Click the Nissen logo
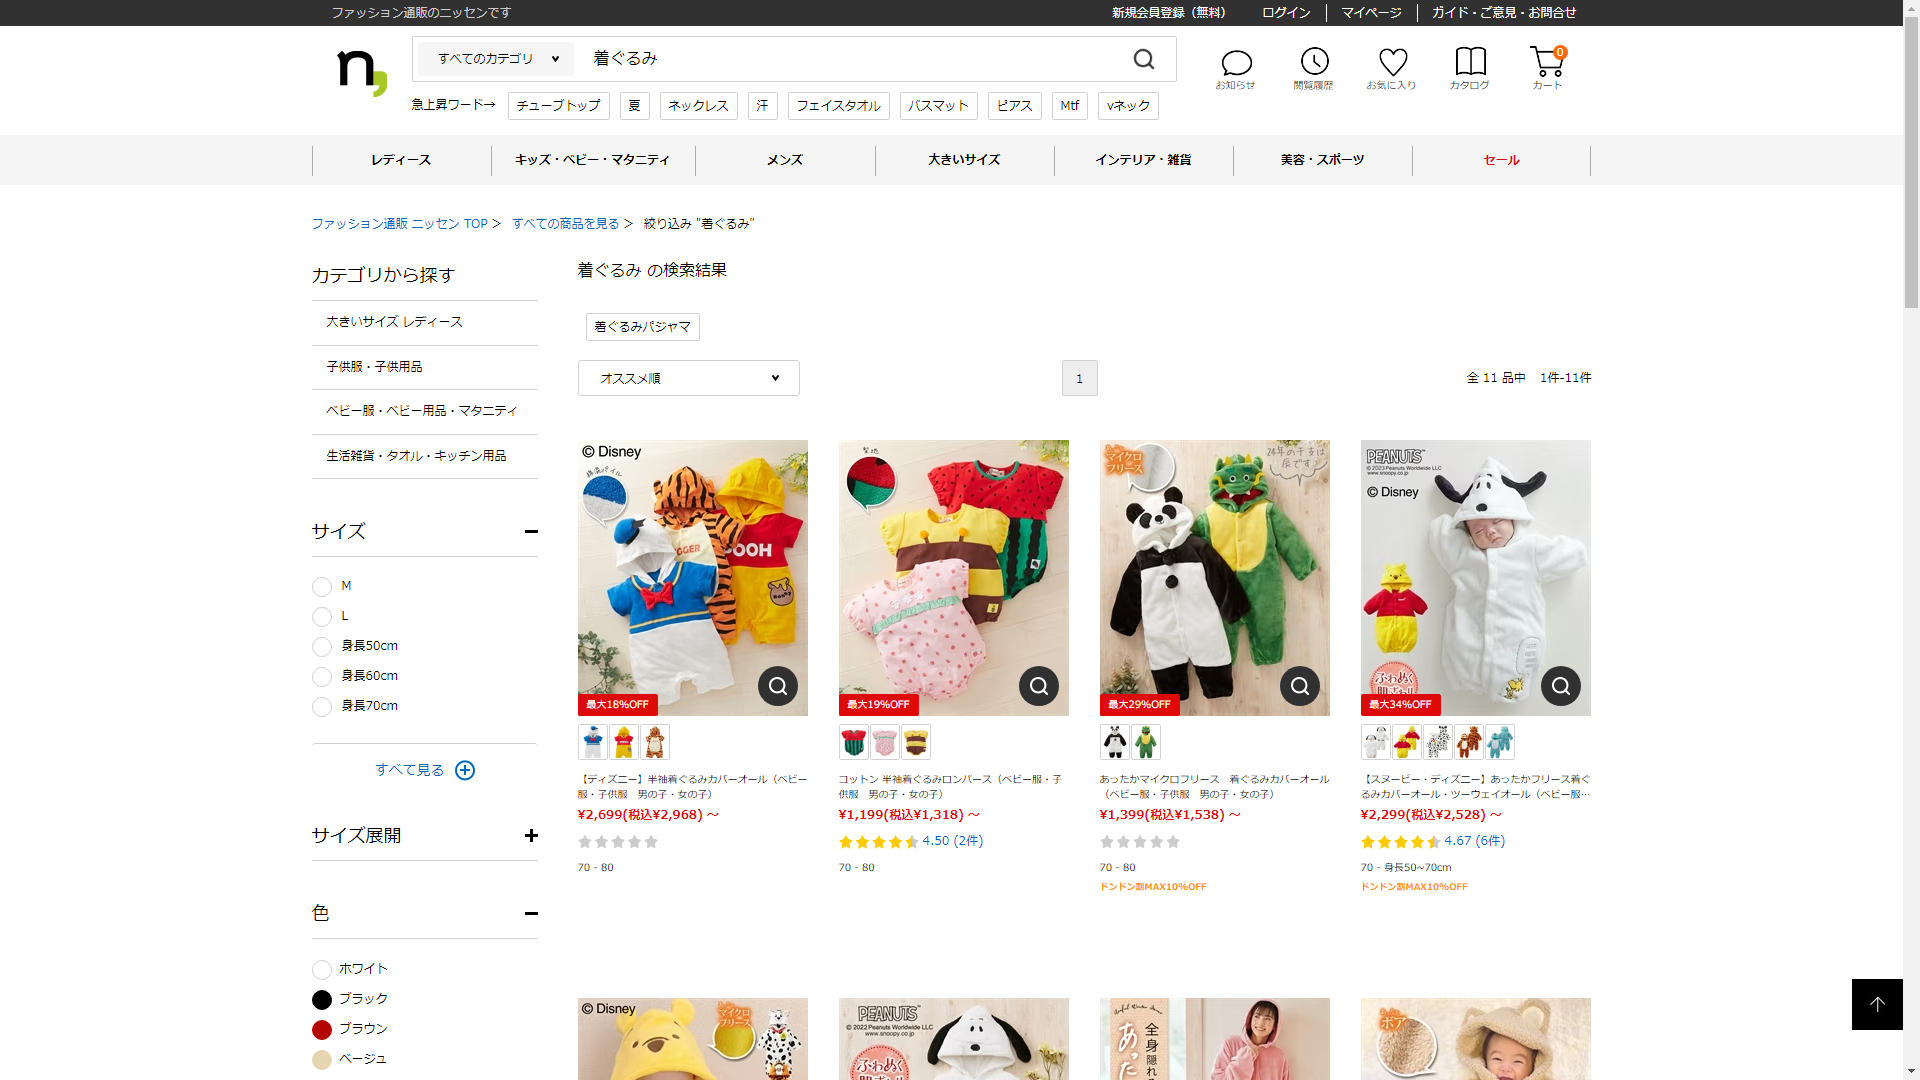1920x1080 pixels. point(361,72)
